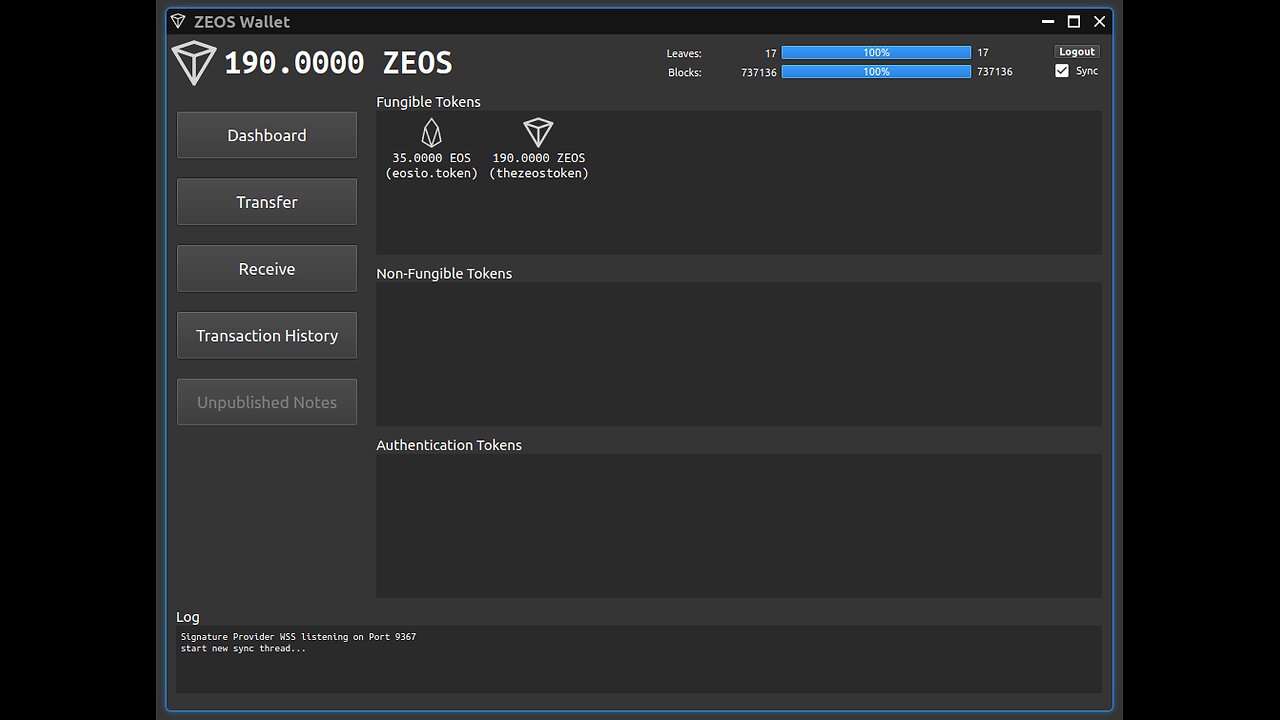Click the 190.0000 ZEOS header balance
This screenshot has height=720, width=1280.
click(338, 63)
